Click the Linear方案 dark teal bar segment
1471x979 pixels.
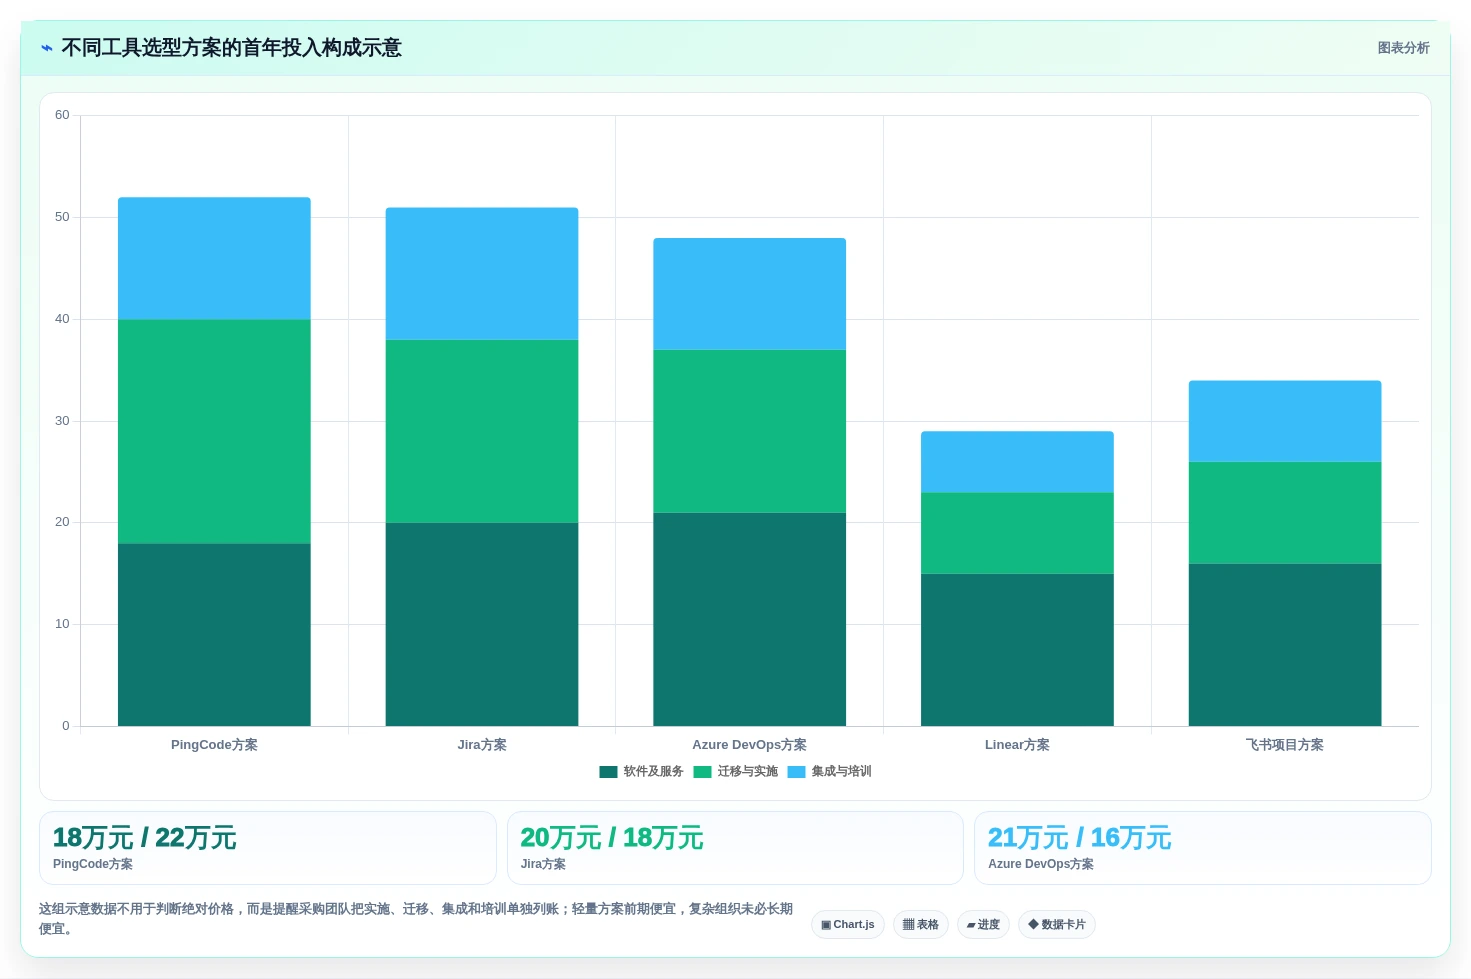[1017, 650]
